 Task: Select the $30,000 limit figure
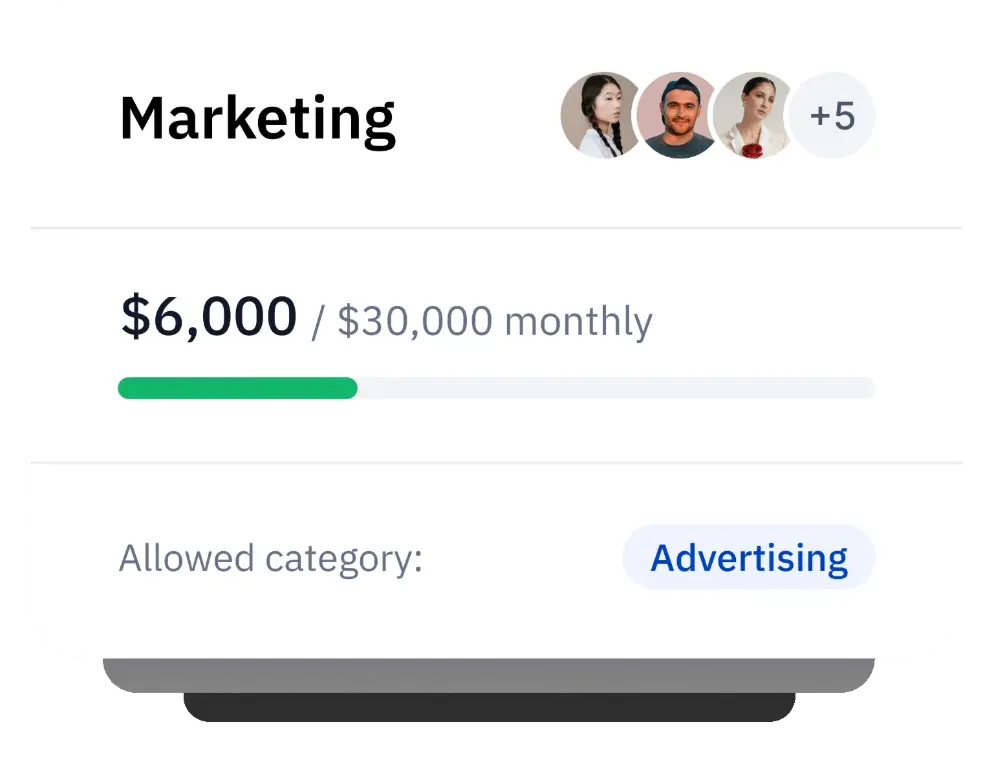pos(415,320)
